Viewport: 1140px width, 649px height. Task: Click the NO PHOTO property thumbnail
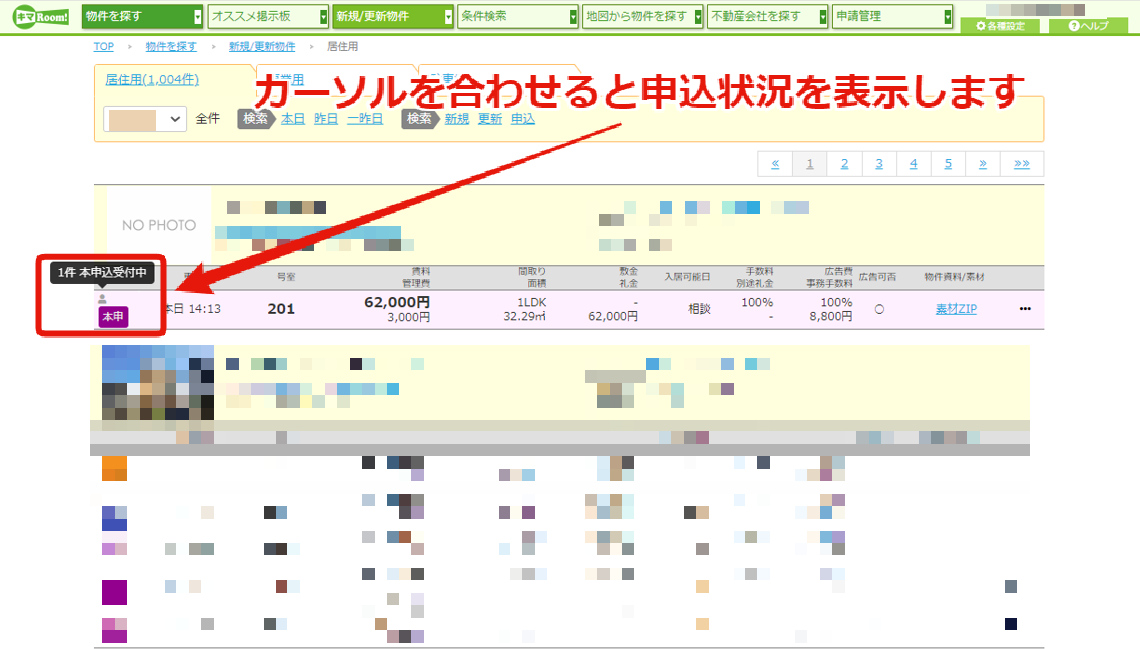pyautogui.click(x=159, y=225)
